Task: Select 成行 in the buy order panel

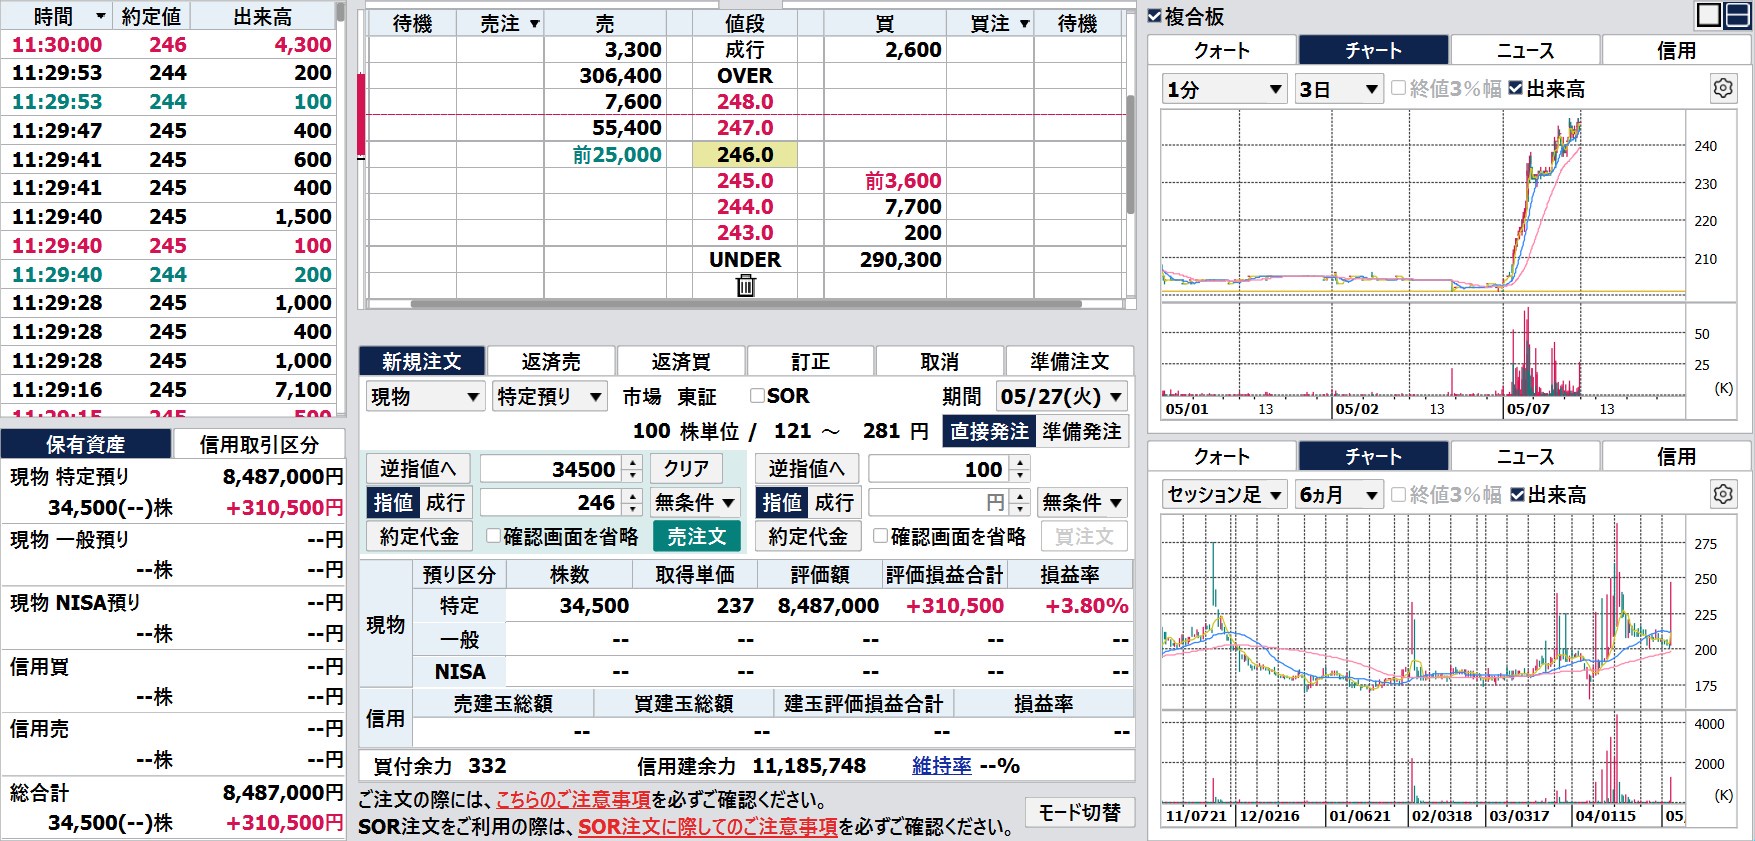Action: [834, 502]
